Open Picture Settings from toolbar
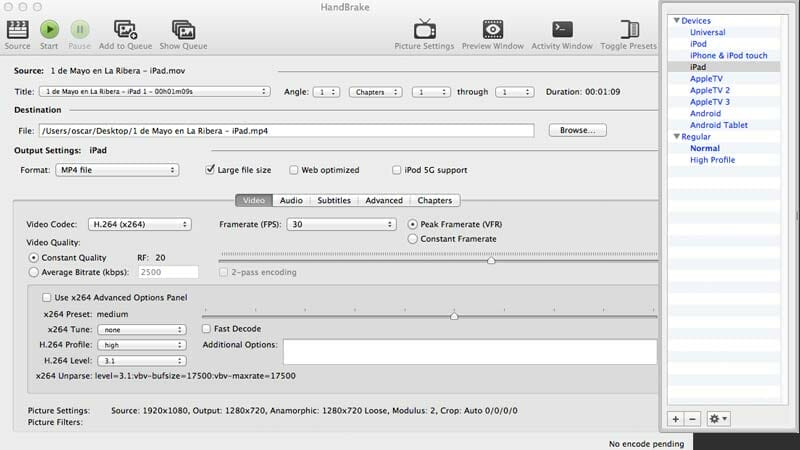Image resolution: width=800 pixels, height=450 pixels. [426, 30]
